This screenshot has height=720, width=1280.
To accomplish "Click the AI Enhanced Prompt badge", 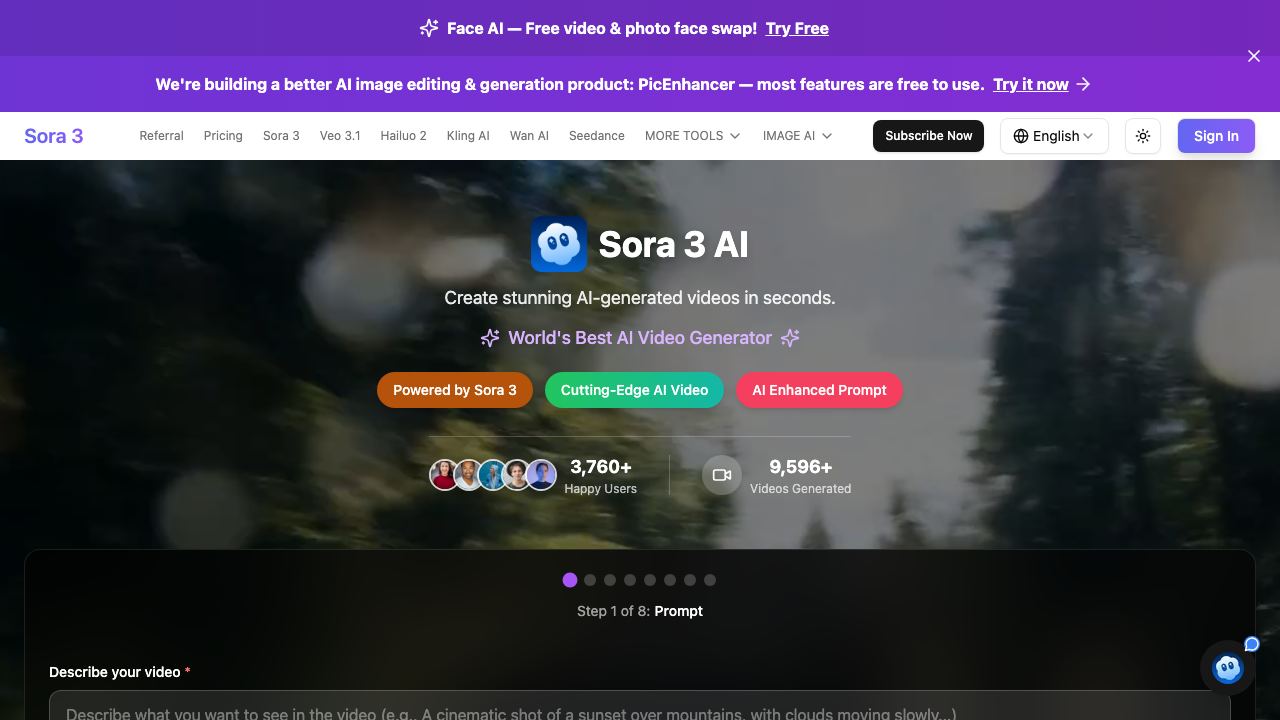I will click(x=819, y=390).
